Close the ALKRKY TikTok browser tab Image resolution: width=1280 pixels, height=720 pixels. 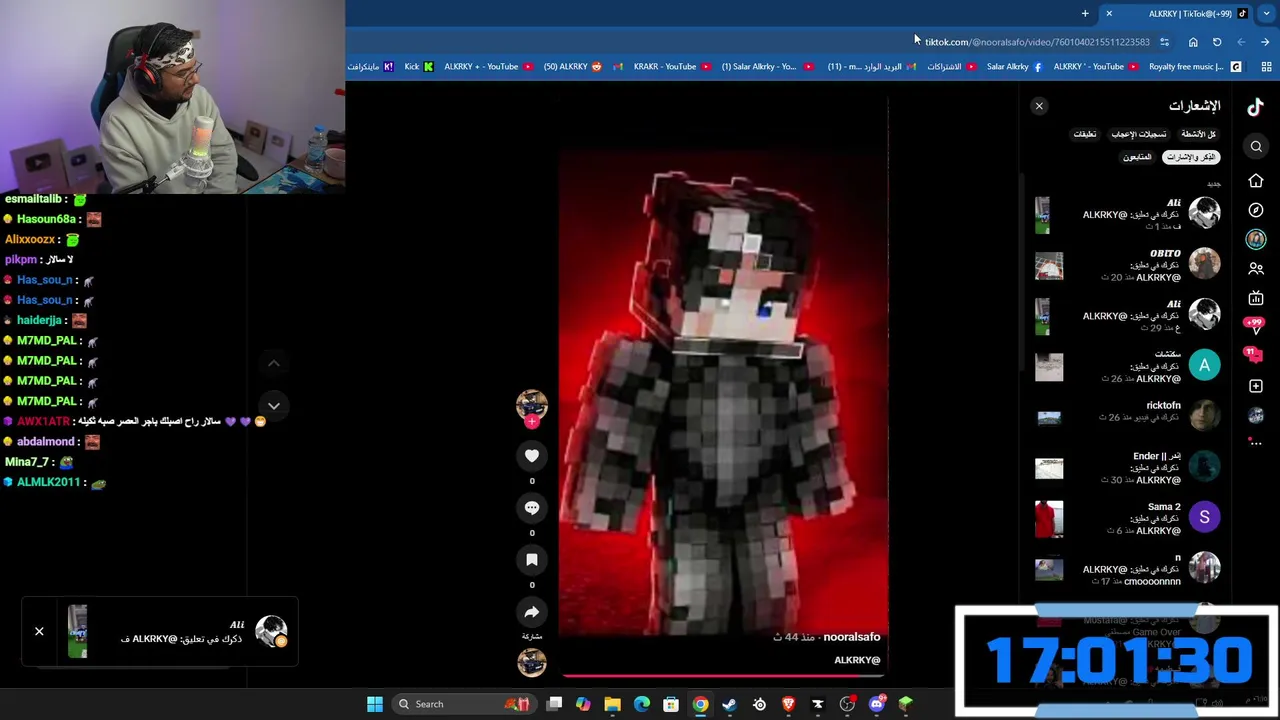(x=1109, y=14)
